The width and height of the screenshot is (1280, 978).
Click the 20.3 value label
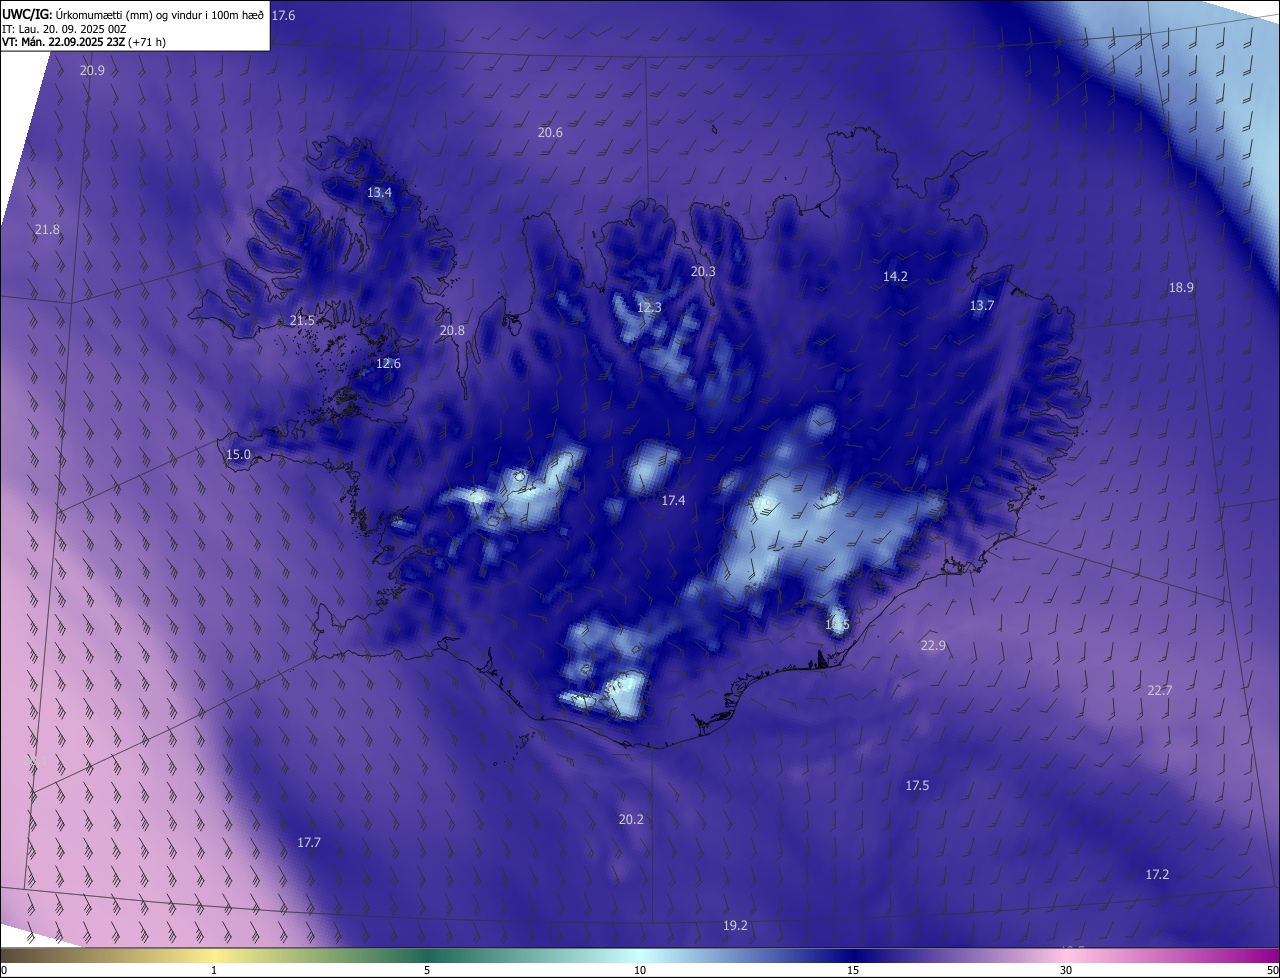point(703,271)
